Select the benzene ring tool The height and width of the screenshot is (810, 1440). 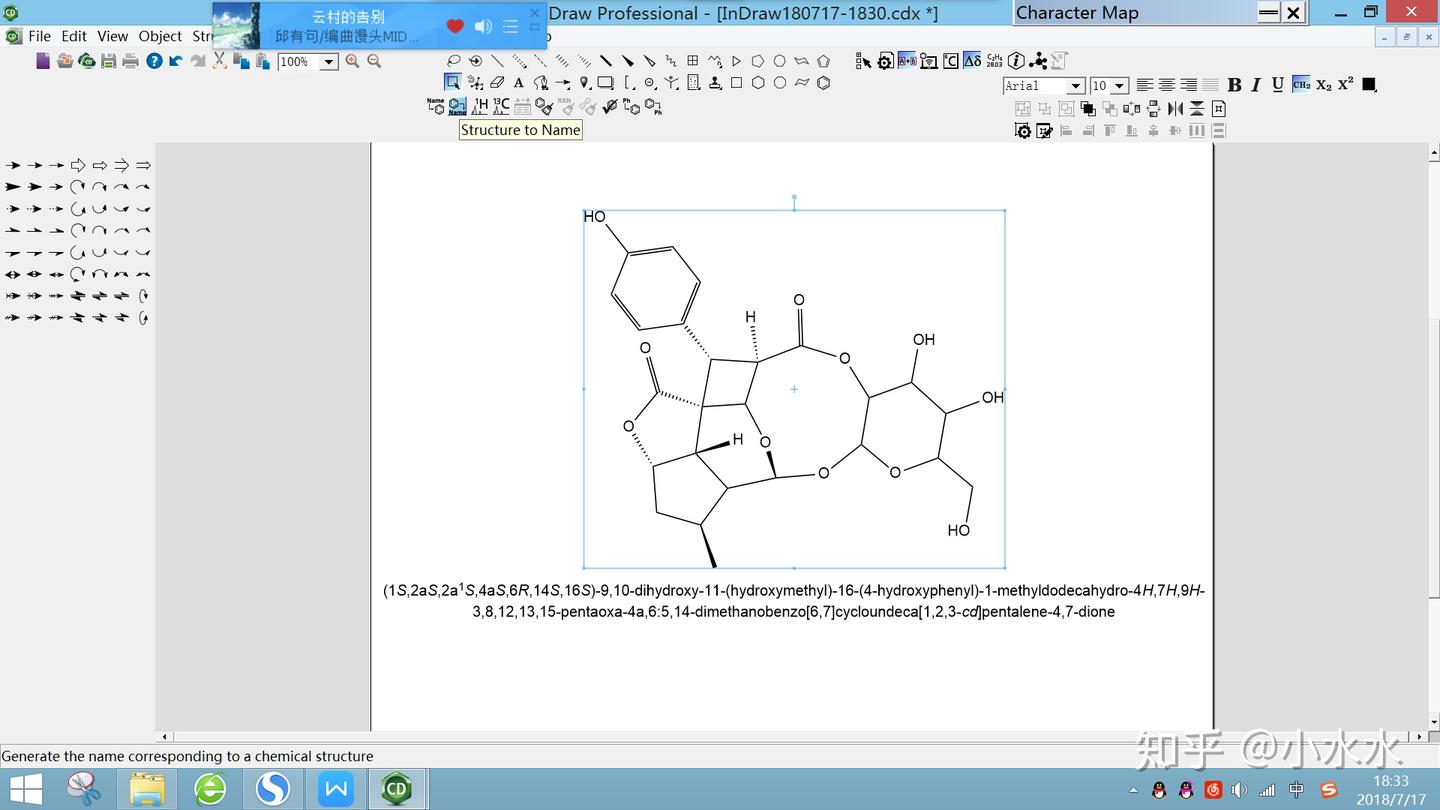click(x=823, y=82)
